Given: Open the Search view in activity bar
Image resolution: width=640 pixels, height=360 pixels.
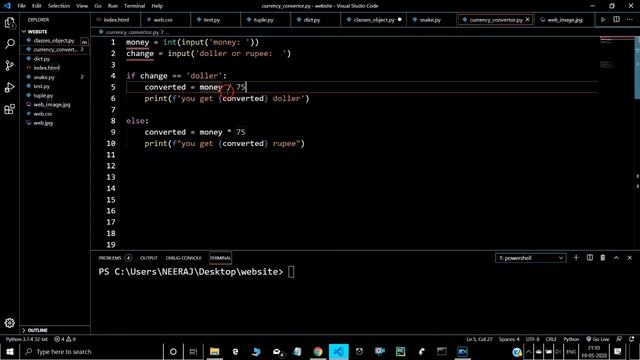Looking at the screenshot, I should click(10, 44).
